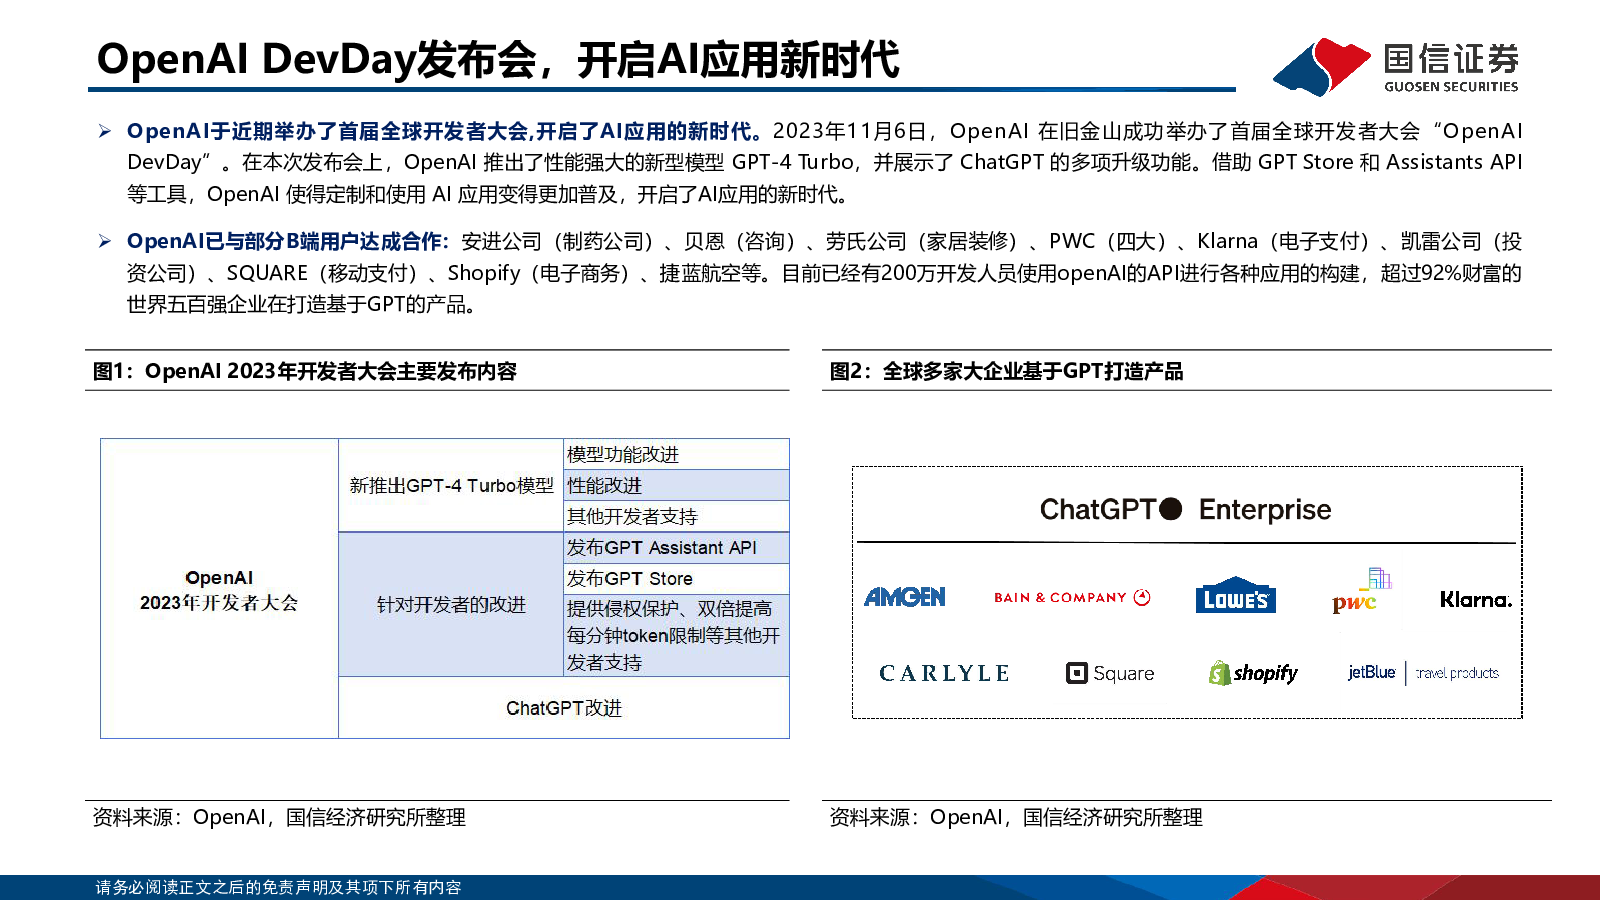Click table cell '新推出GPT-4 Turbo模型'

(x=451, y=485)
